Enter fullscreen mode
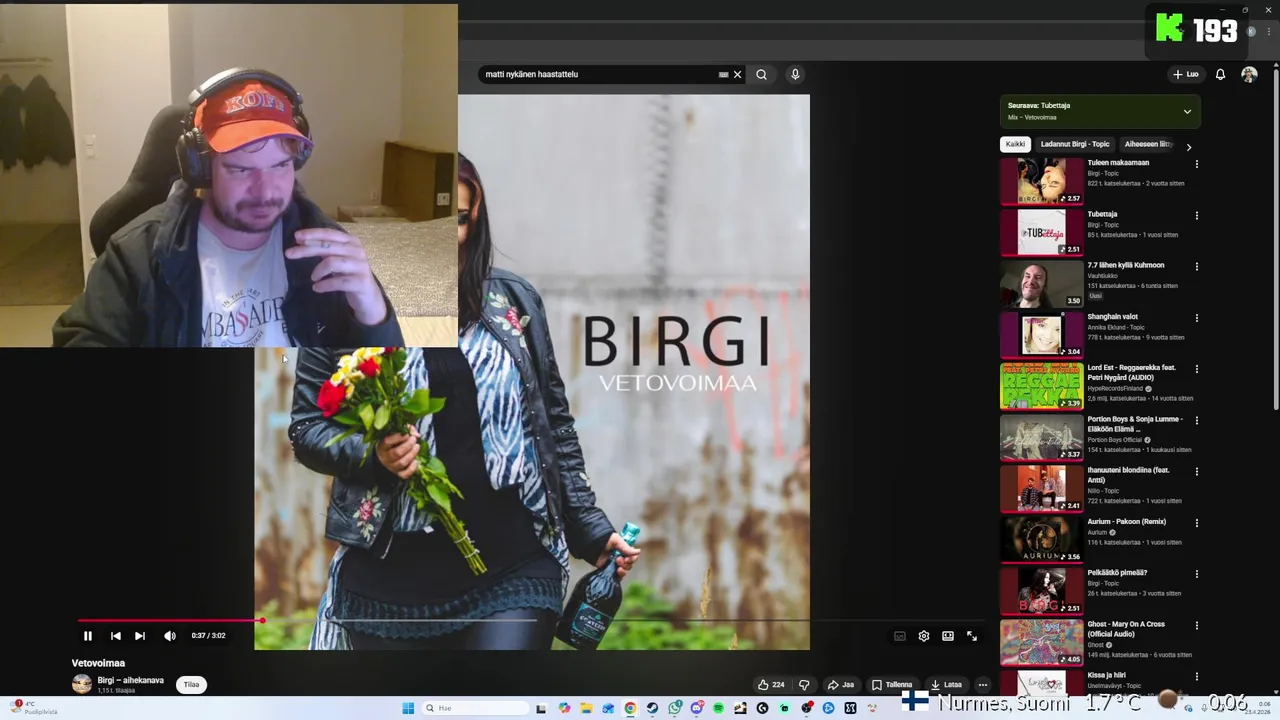The height and width of the screenshot is (720, 1280). [x=972, y=636]
